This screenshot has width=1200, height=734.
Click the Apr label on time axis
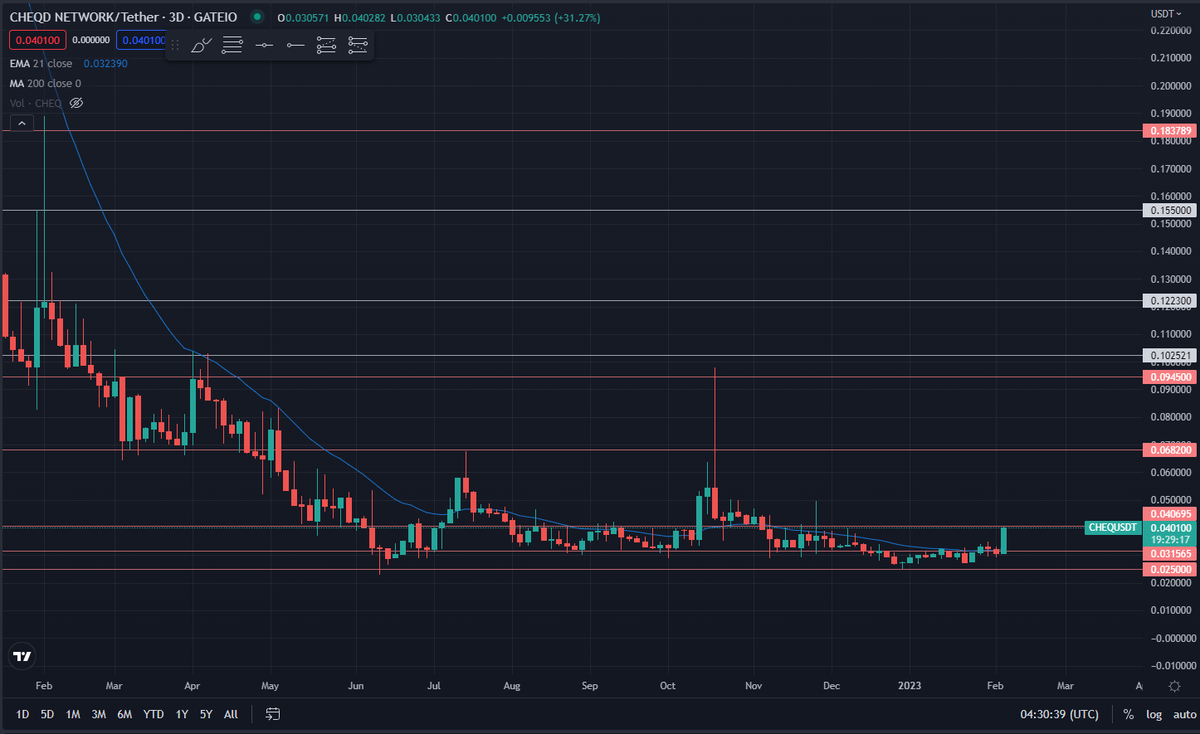coord(193,686)
